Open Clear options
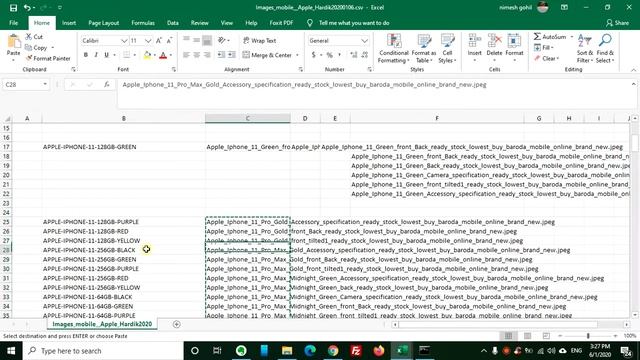The height and width of the screenshot is (360, 640). [547, 58]
